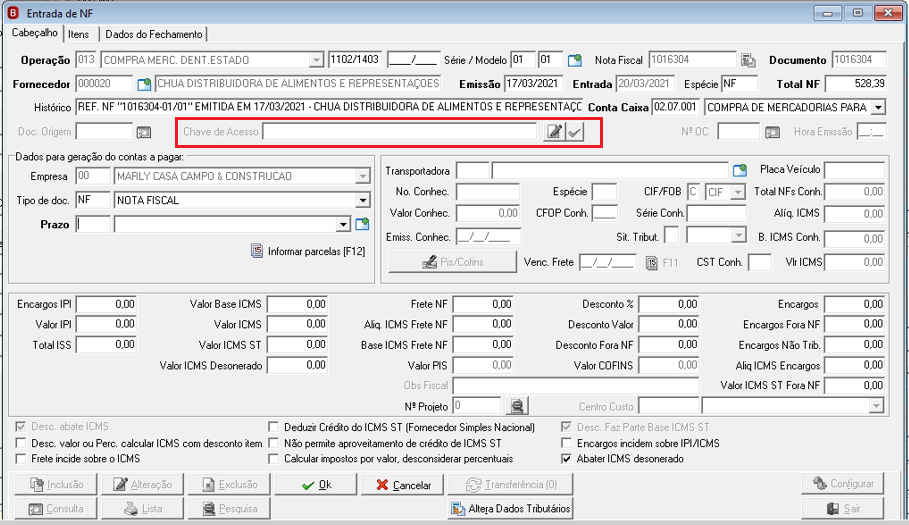Expand the Empresa dropdown
This screenshot has width=909, height=525.
363,176
